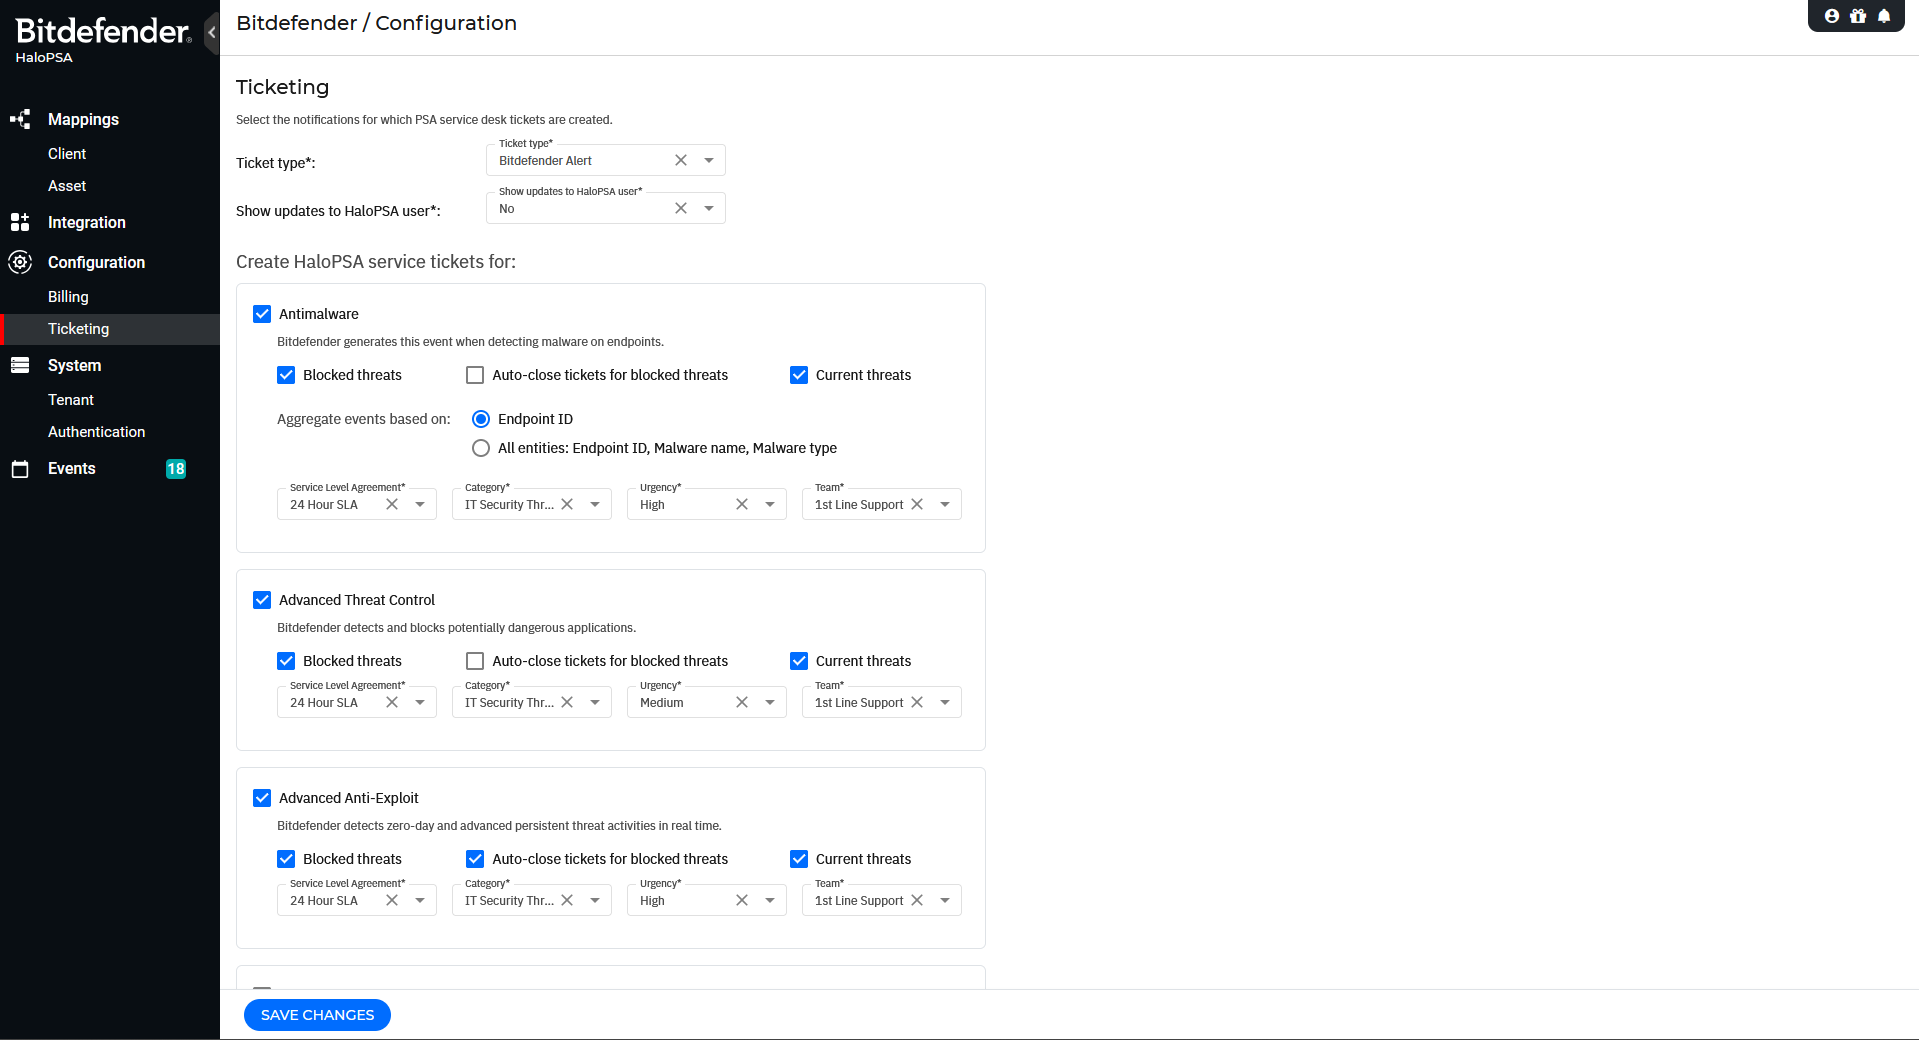Open the user account icon
Viewport: 1919px width, 1040px height.
[x=1832, y=16]
